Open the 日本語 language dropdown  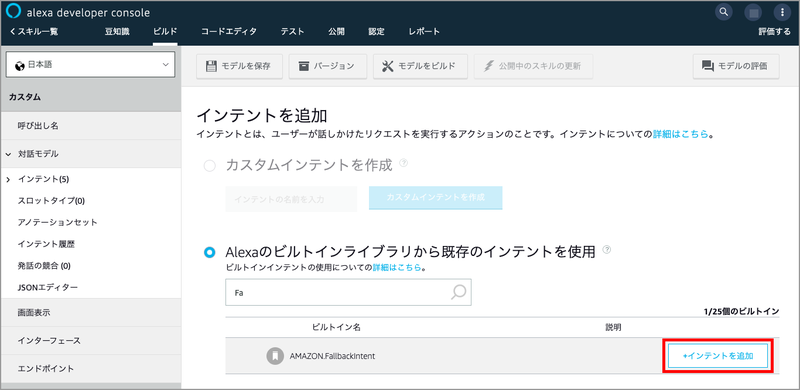(x=90, y=65)
